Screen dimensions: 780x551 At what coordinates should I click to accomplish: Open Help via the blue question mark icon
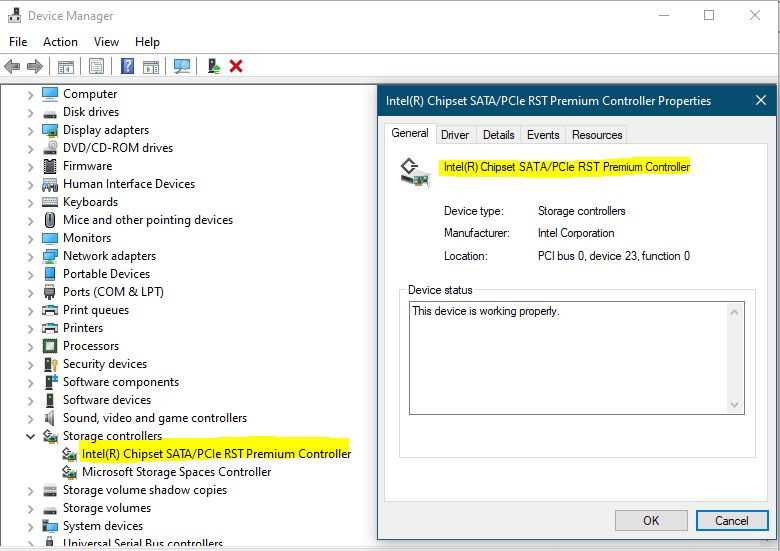pos(127,67)
